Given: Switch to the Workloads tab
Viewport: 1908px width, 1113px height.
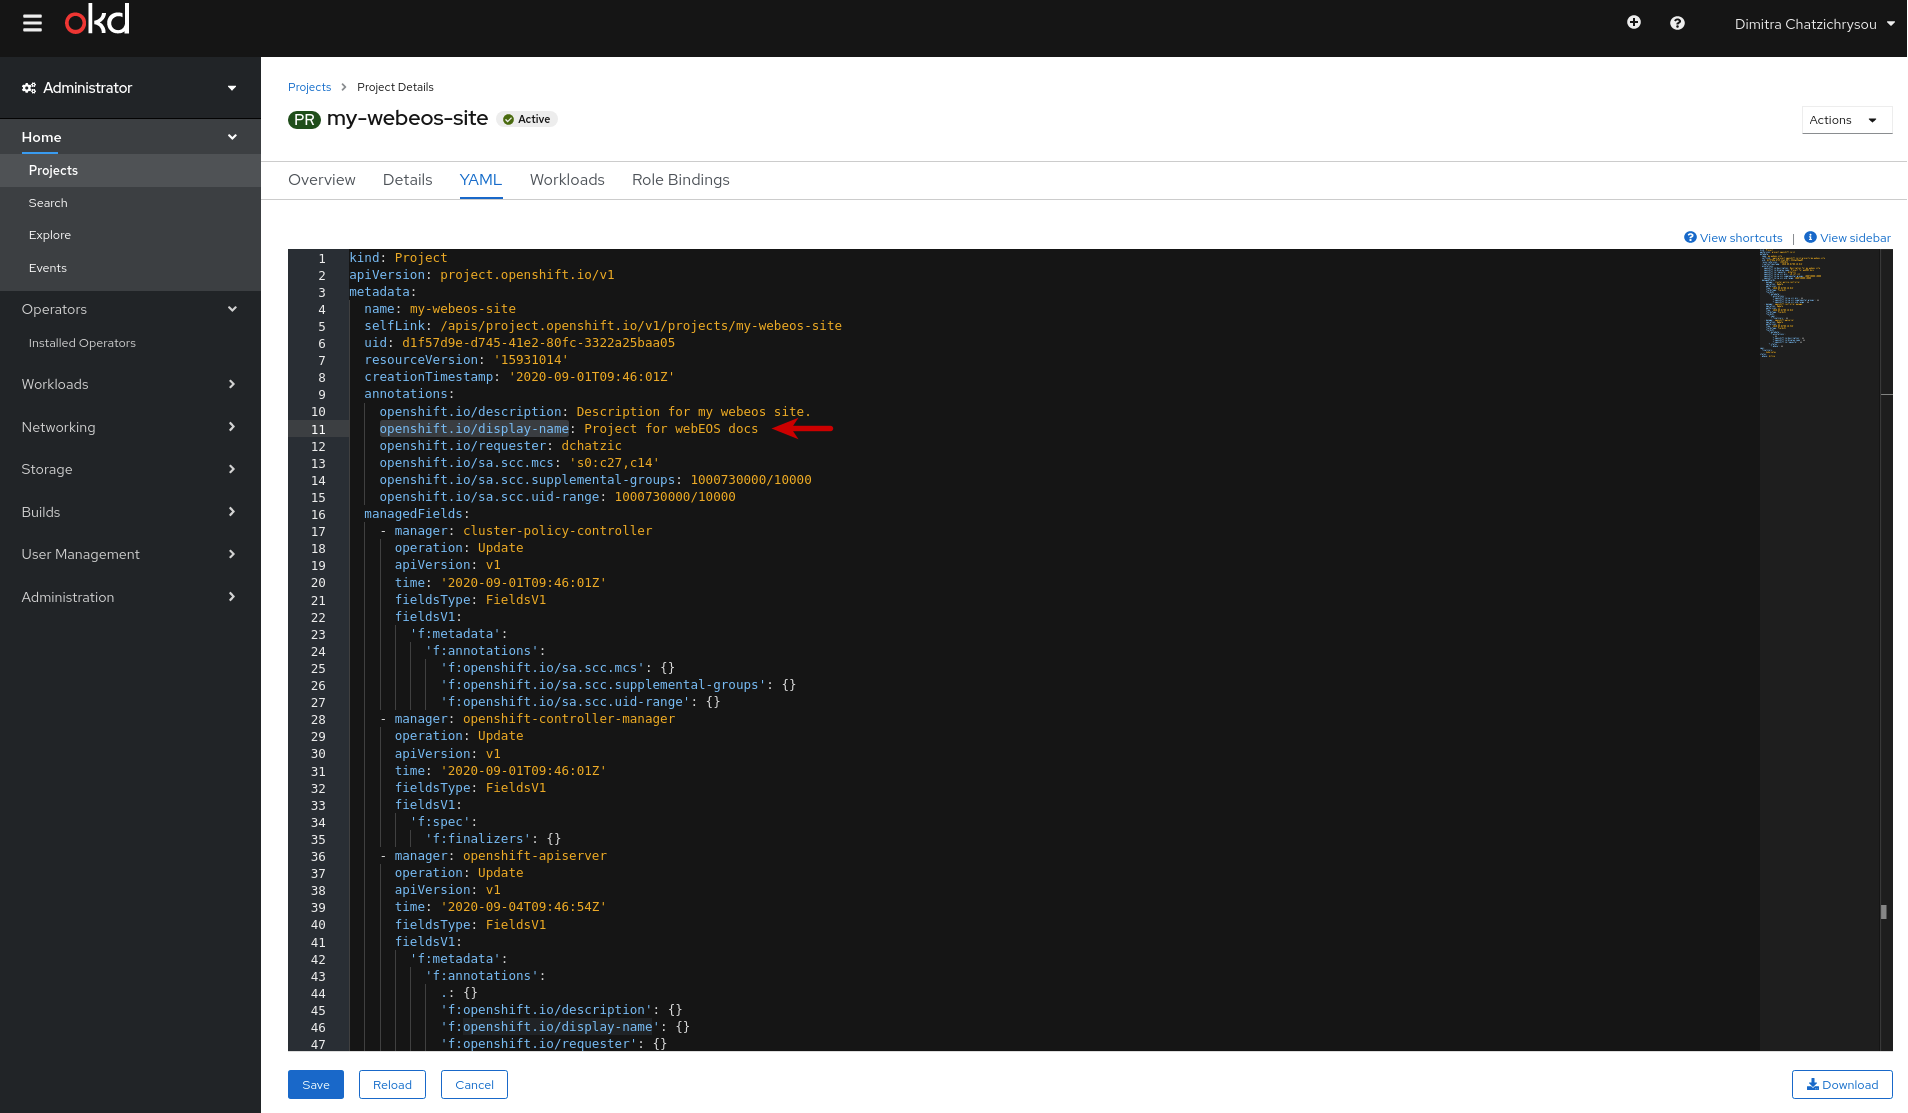Looking at the screenshot, I should pos(567,180).
